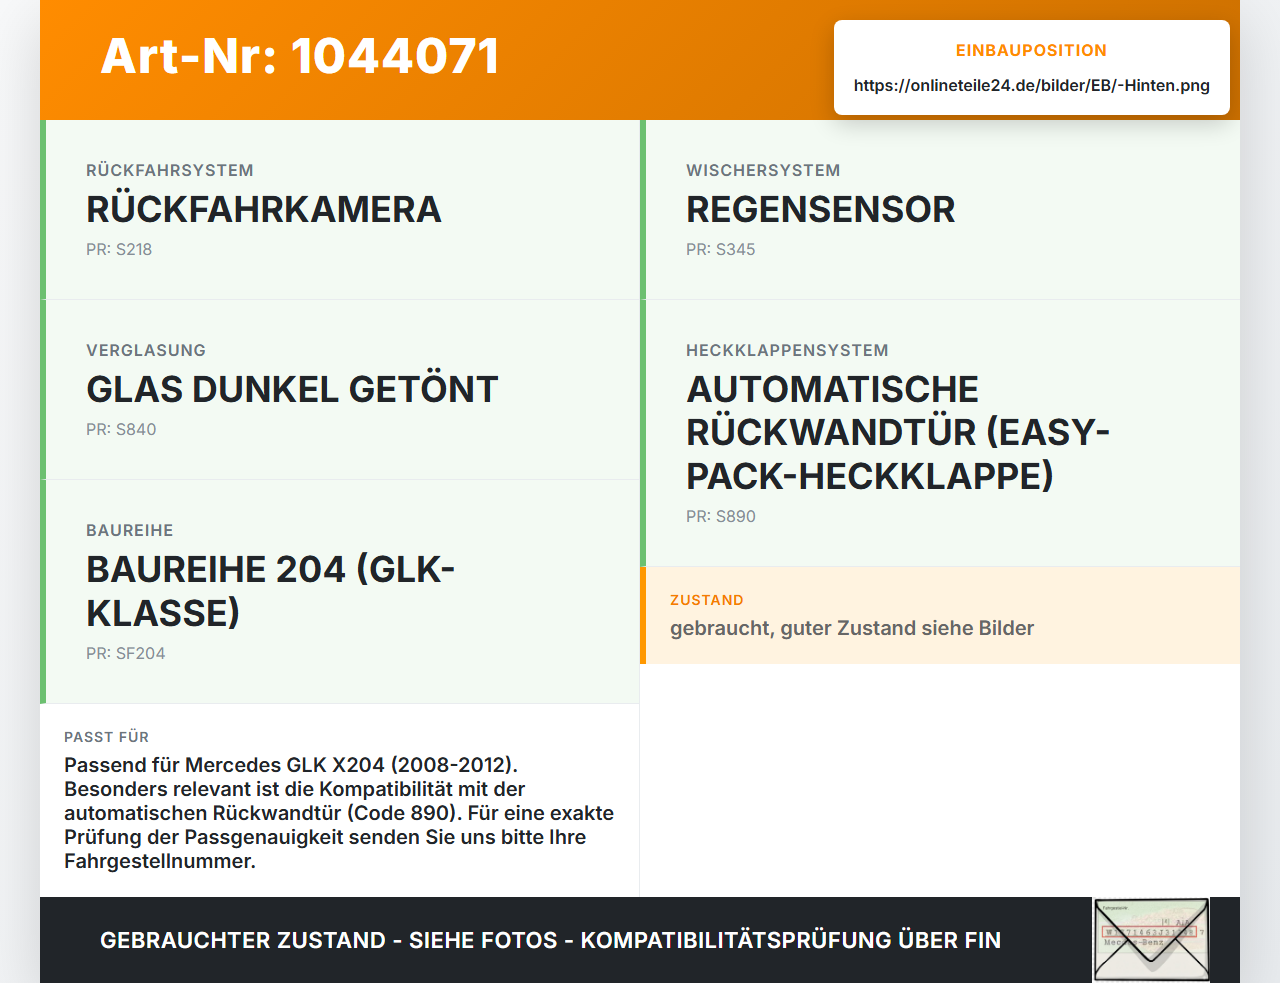Click PR: SF204 code

pos(125,653)
